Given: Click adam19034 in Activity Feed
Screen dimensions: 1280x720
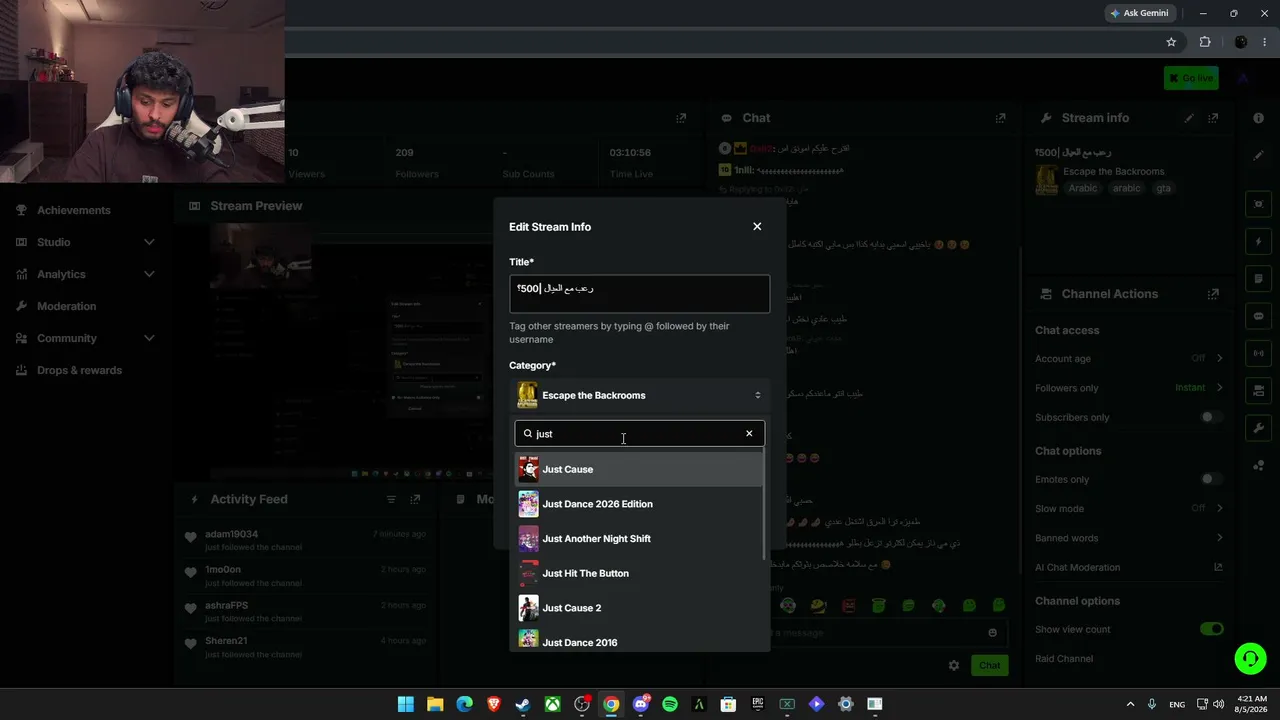Looking at the screenshot, I should click(231, 534).
